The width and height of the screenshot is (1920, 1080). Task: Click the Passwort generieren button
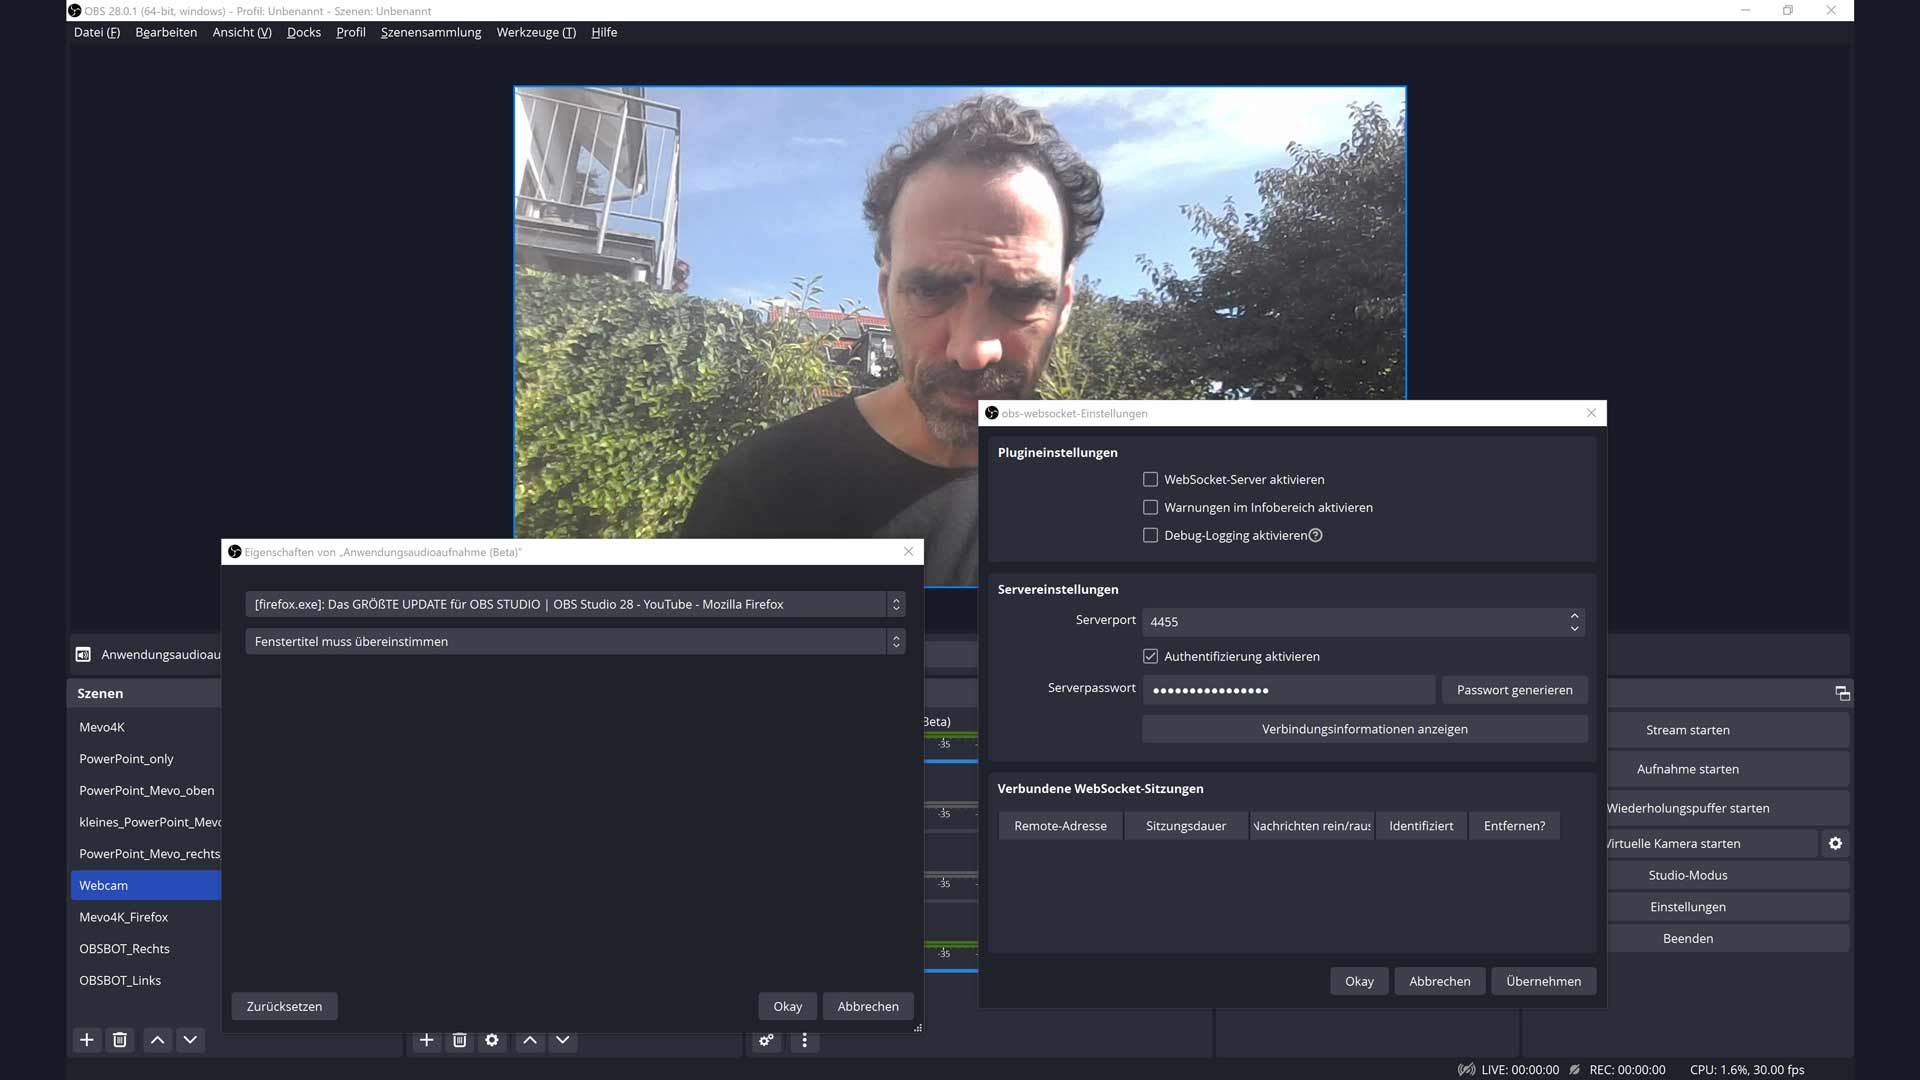point(1514,690)
